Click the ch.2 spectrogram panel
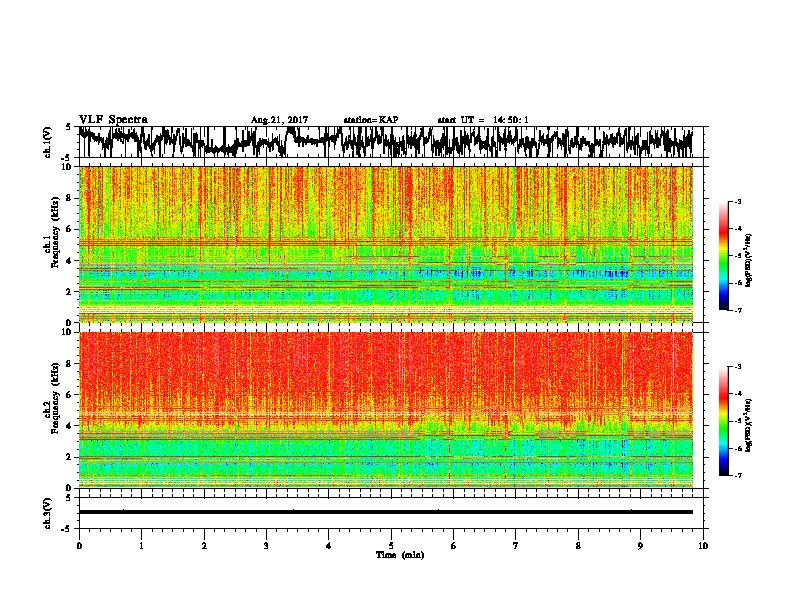This screenshot has height=612, width=792. pyautogui.click(x=386, y=410)
